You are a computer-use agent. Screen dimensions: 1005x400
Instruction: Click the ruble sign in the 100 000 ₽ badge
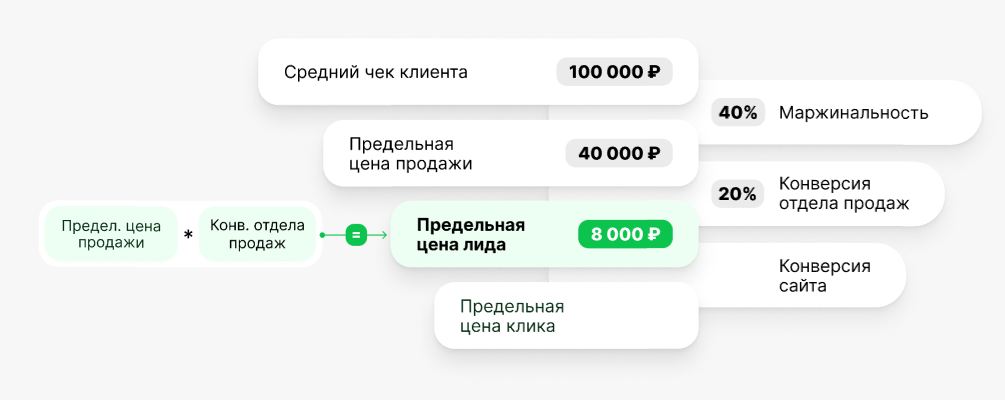pyautogui.click(x=654, y=72)
